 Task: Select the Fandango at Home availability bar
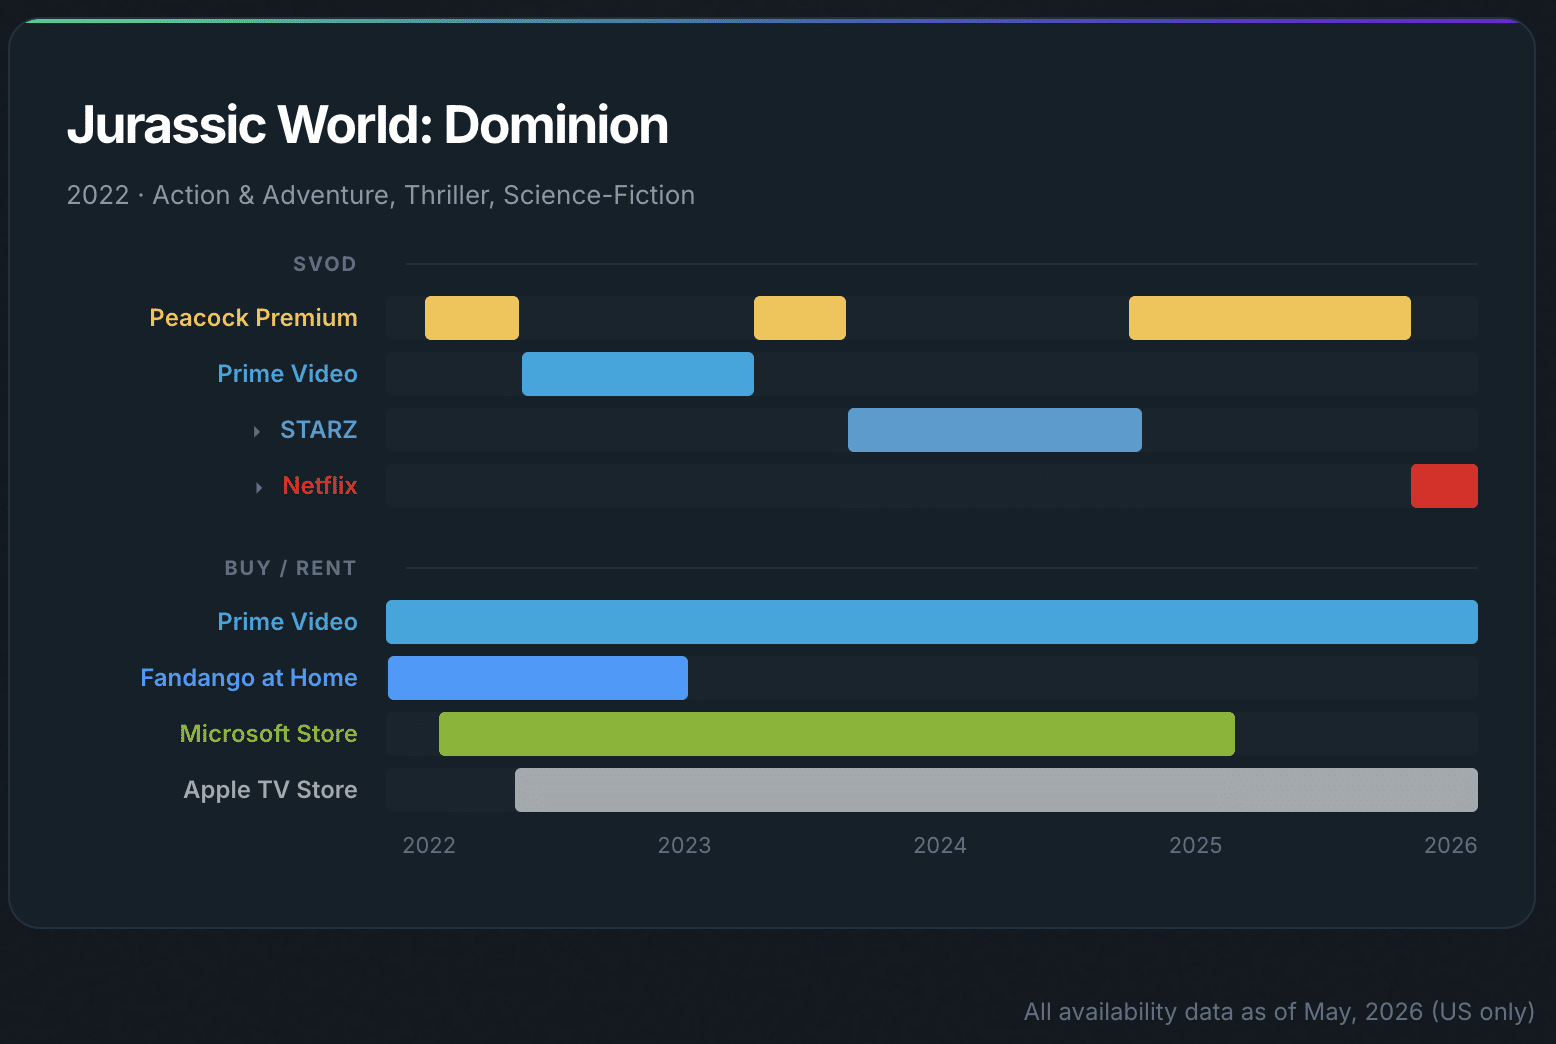(x=538, y=678)
